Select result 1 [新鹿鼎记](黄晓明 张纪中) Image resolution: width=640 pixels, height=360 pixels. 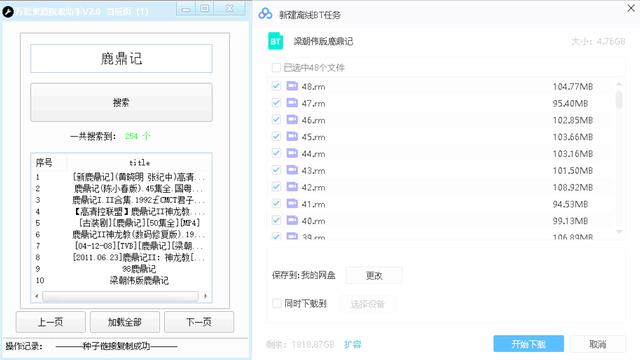coord(121,177)
